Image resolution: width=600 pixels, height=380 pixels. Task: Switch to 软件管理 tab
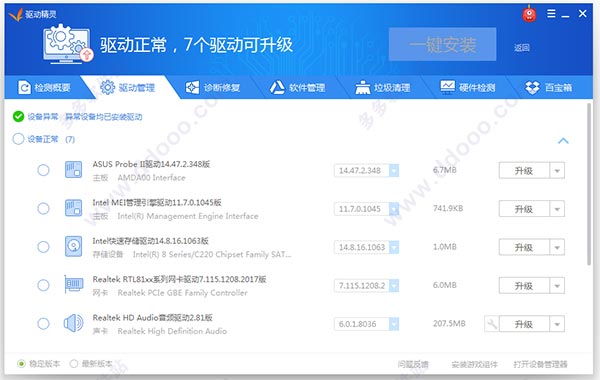[297, 88]
